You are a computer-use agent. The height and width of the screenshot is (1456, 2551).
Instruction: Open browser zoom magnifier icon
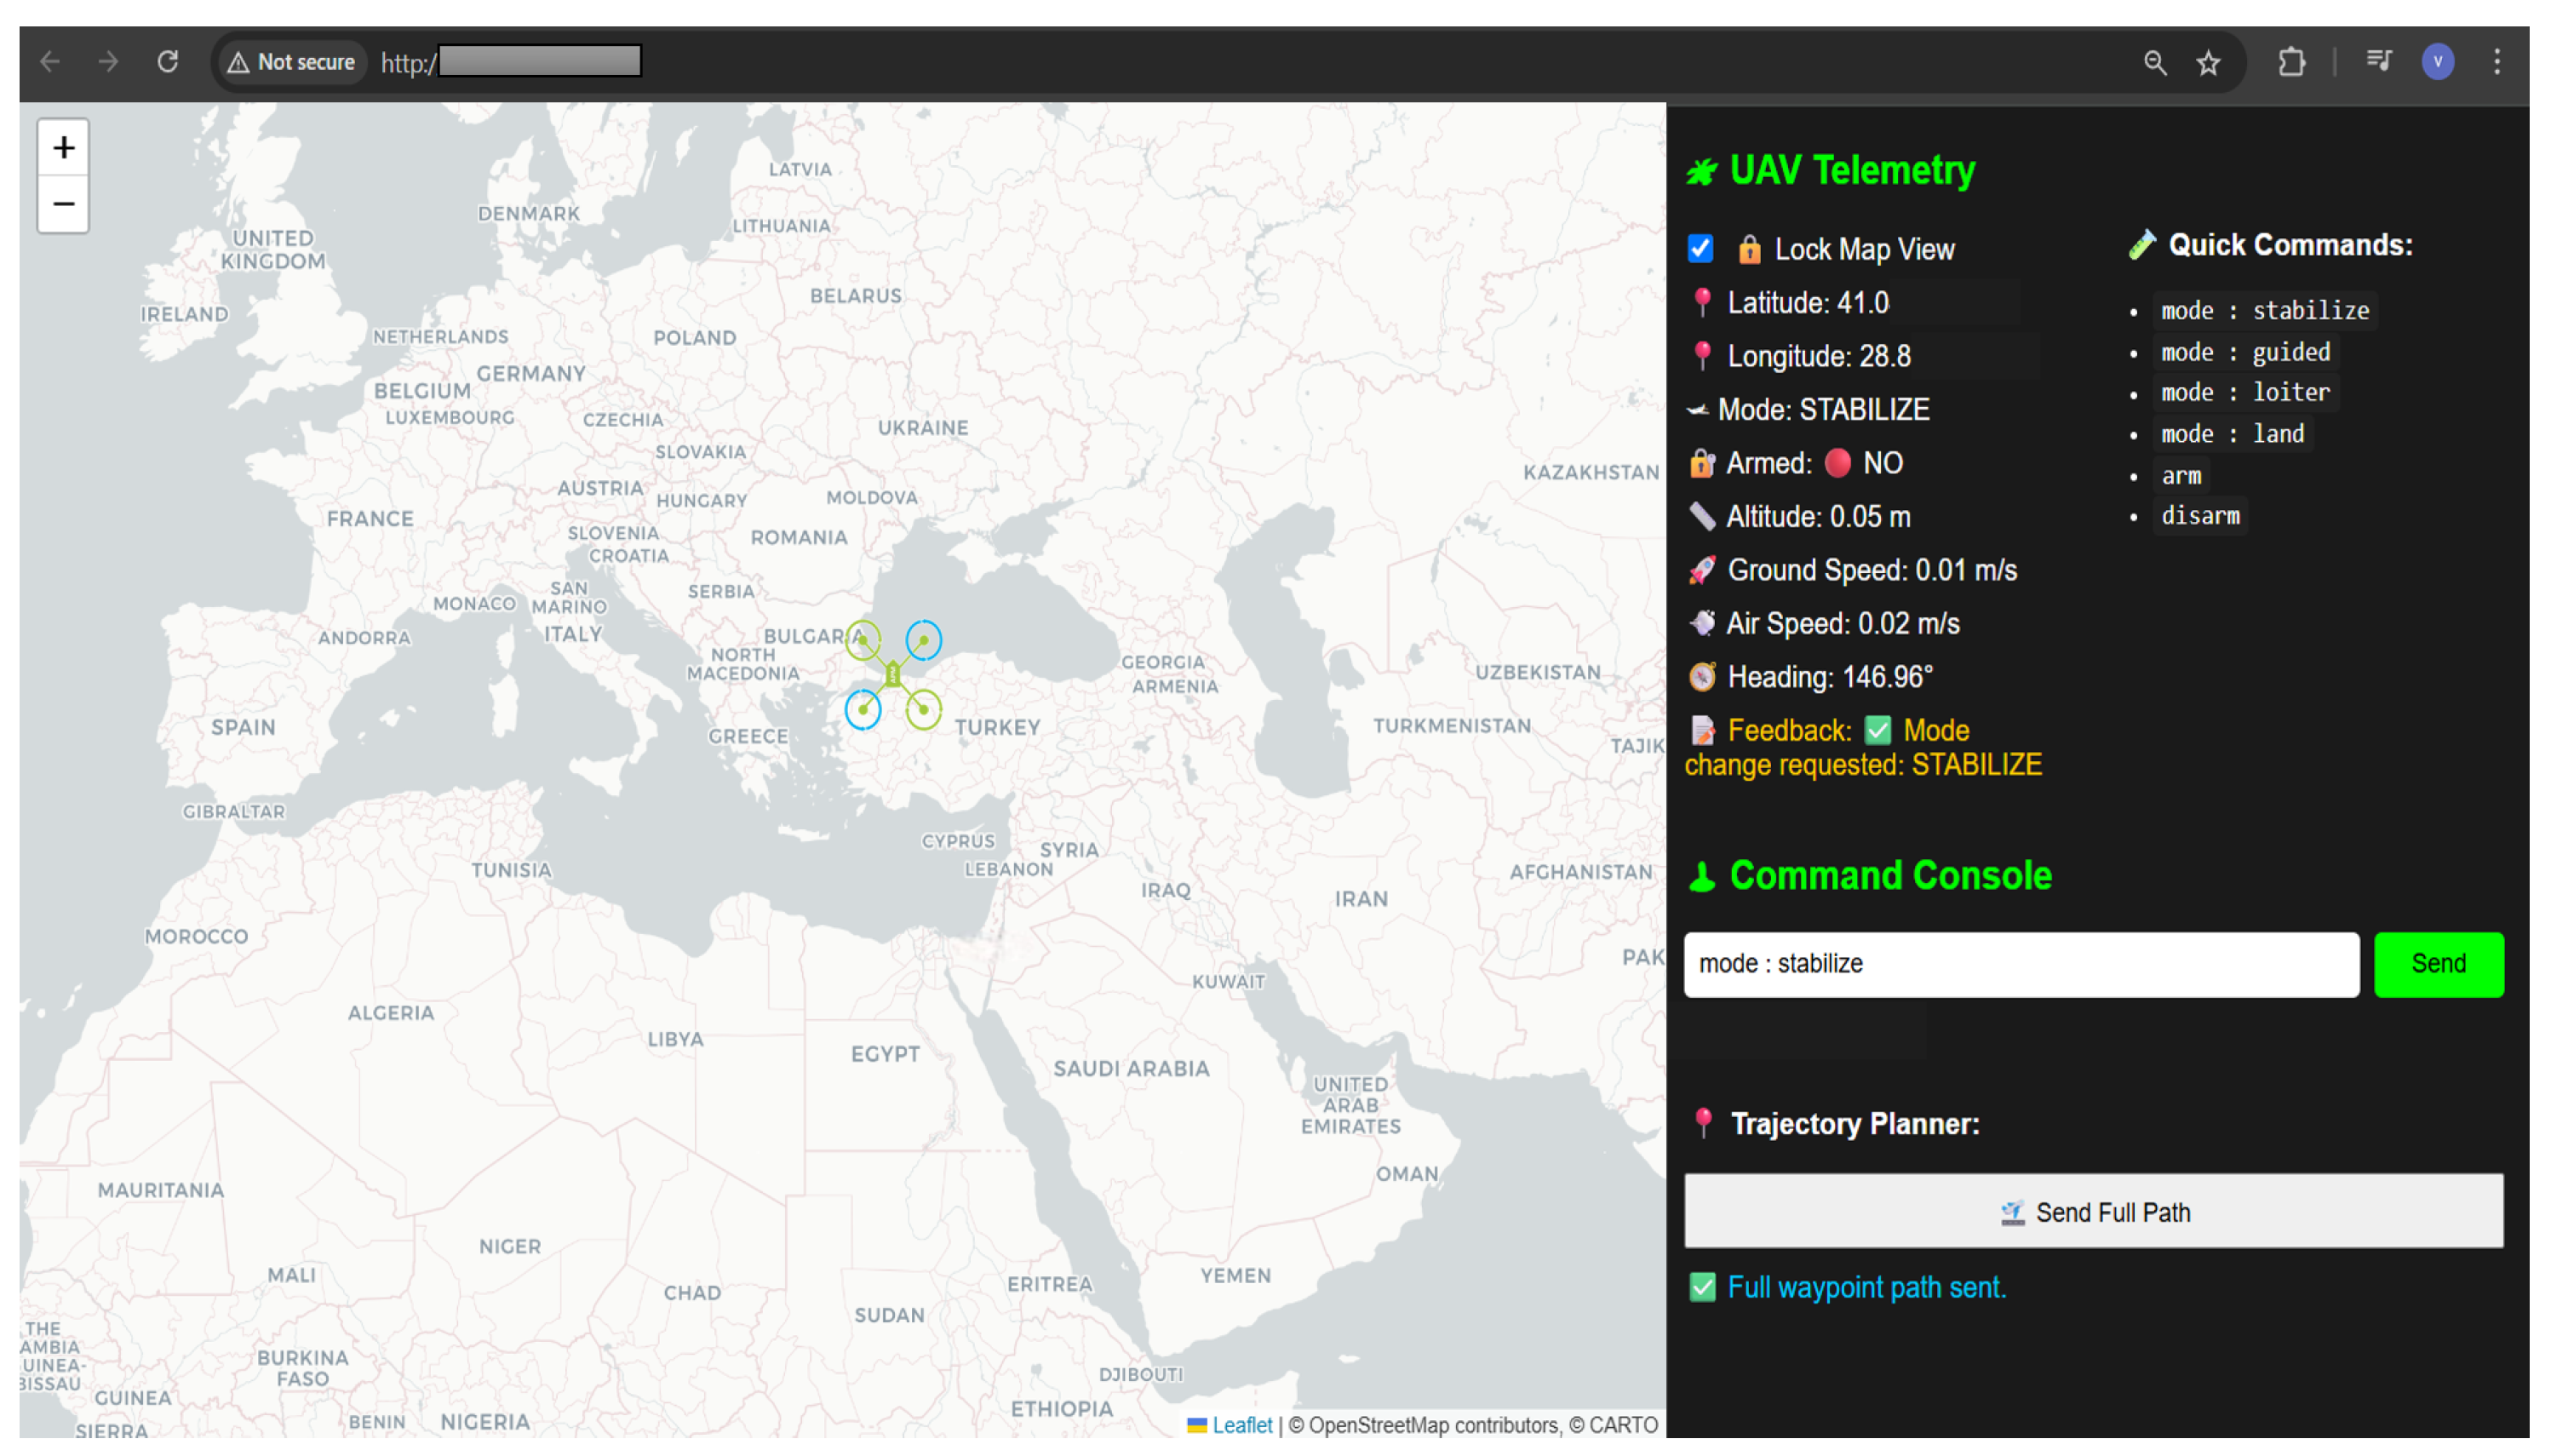tap(2154, 63)
